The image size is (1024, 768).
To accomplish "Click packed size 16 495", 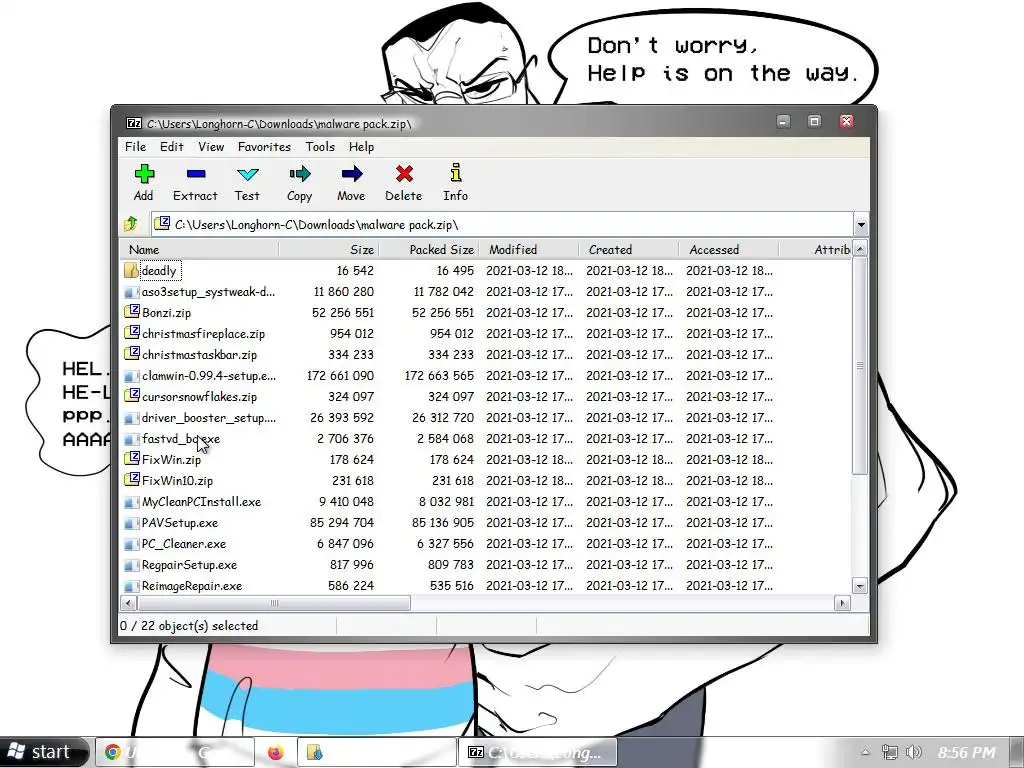I will (456, 270).
